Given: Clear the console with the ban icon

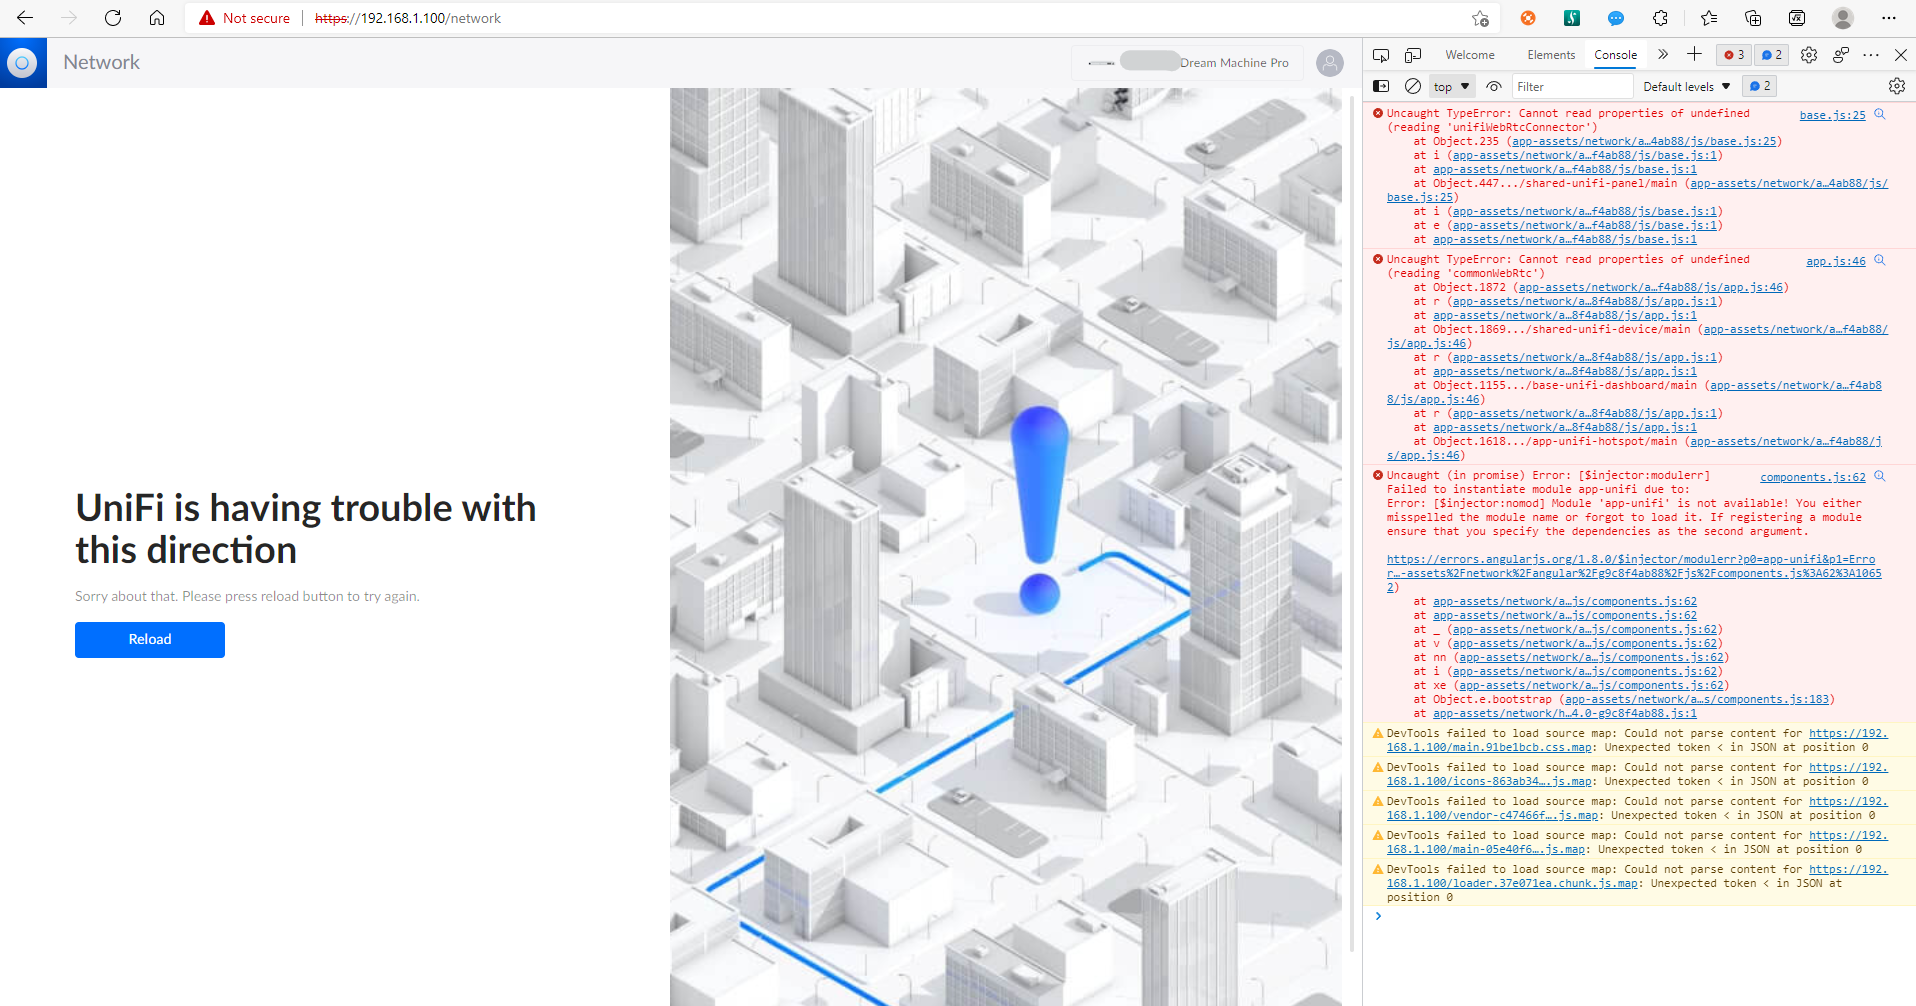Looking at the screenshot, I should pos(1413,87).
